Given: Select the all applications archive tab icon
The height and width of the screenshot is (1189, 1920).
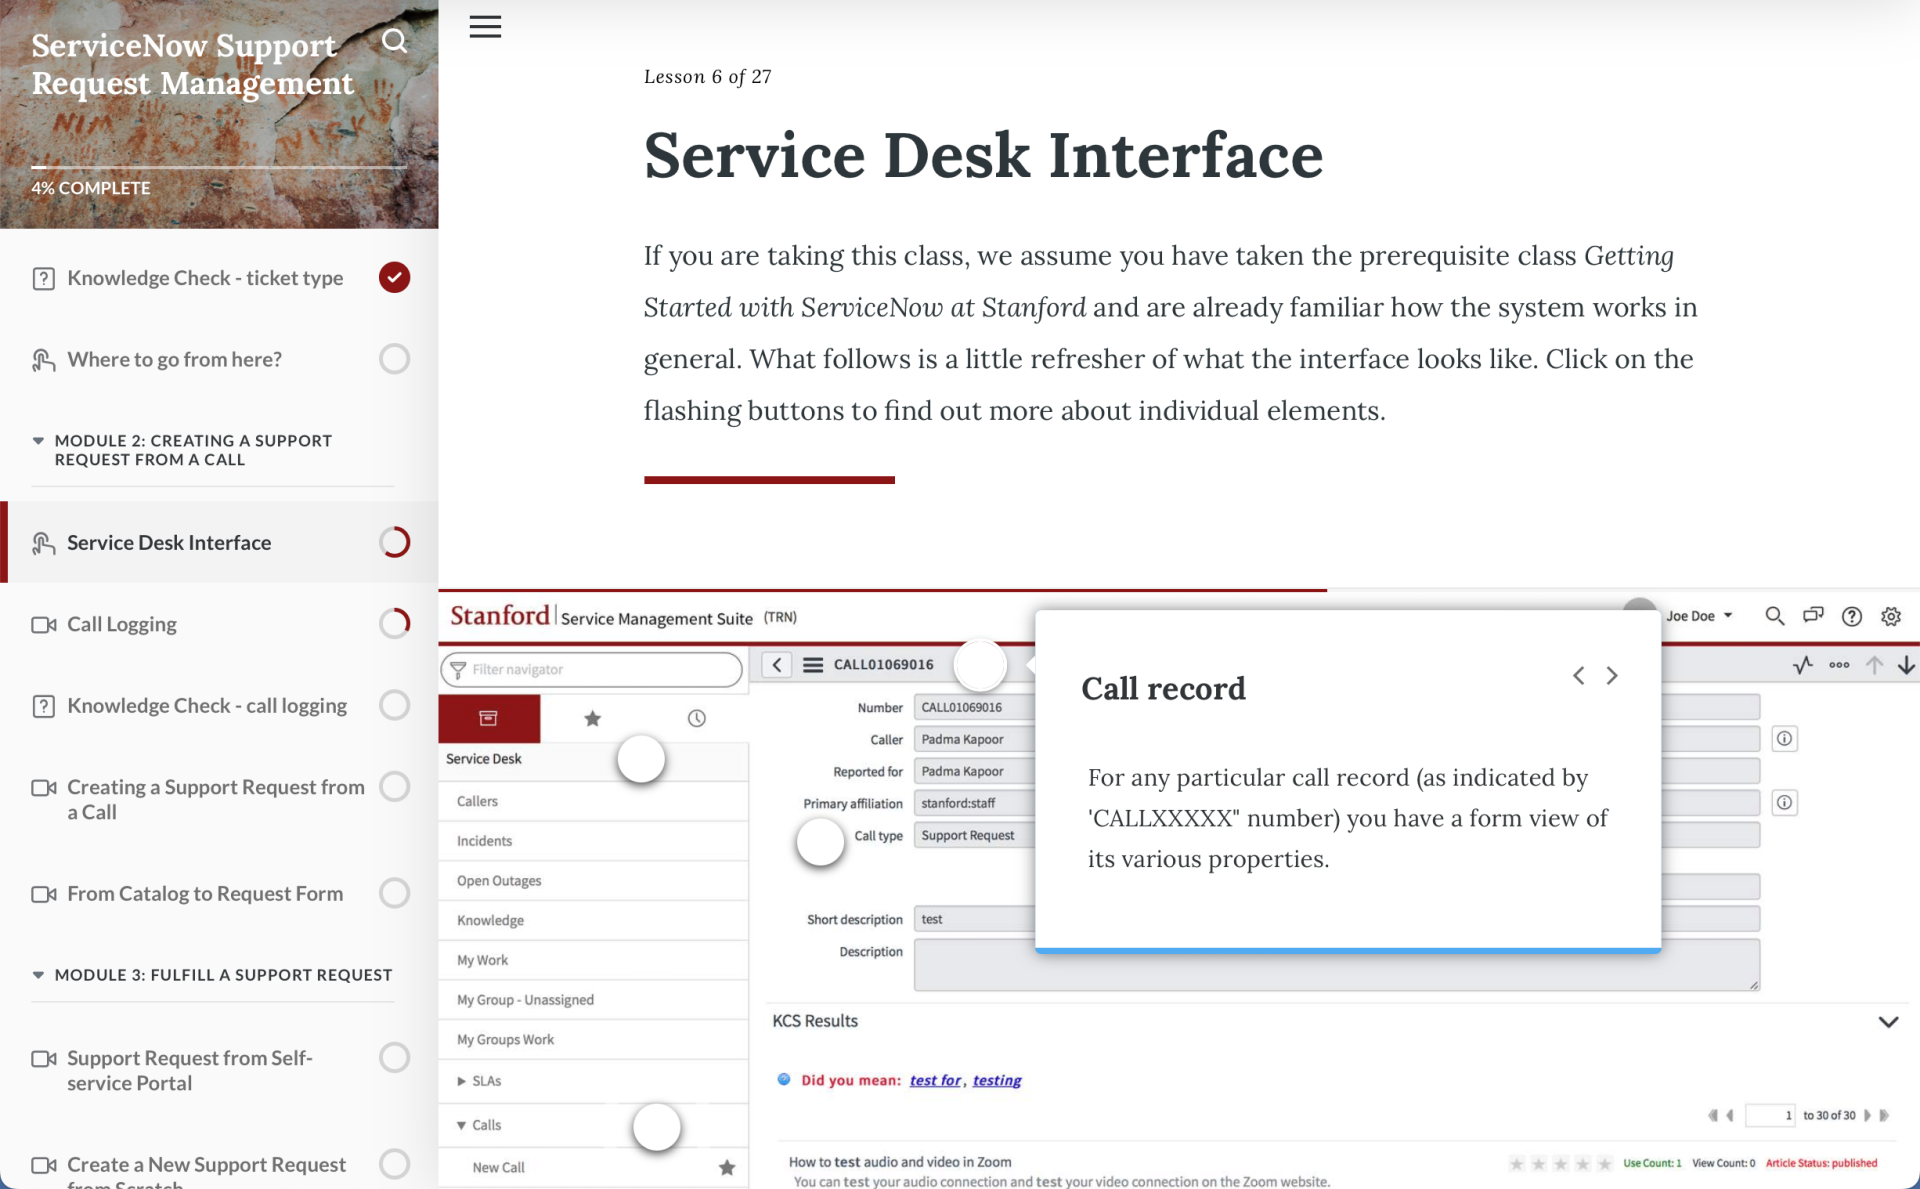Looking at the screenshot, I should 489,718.
